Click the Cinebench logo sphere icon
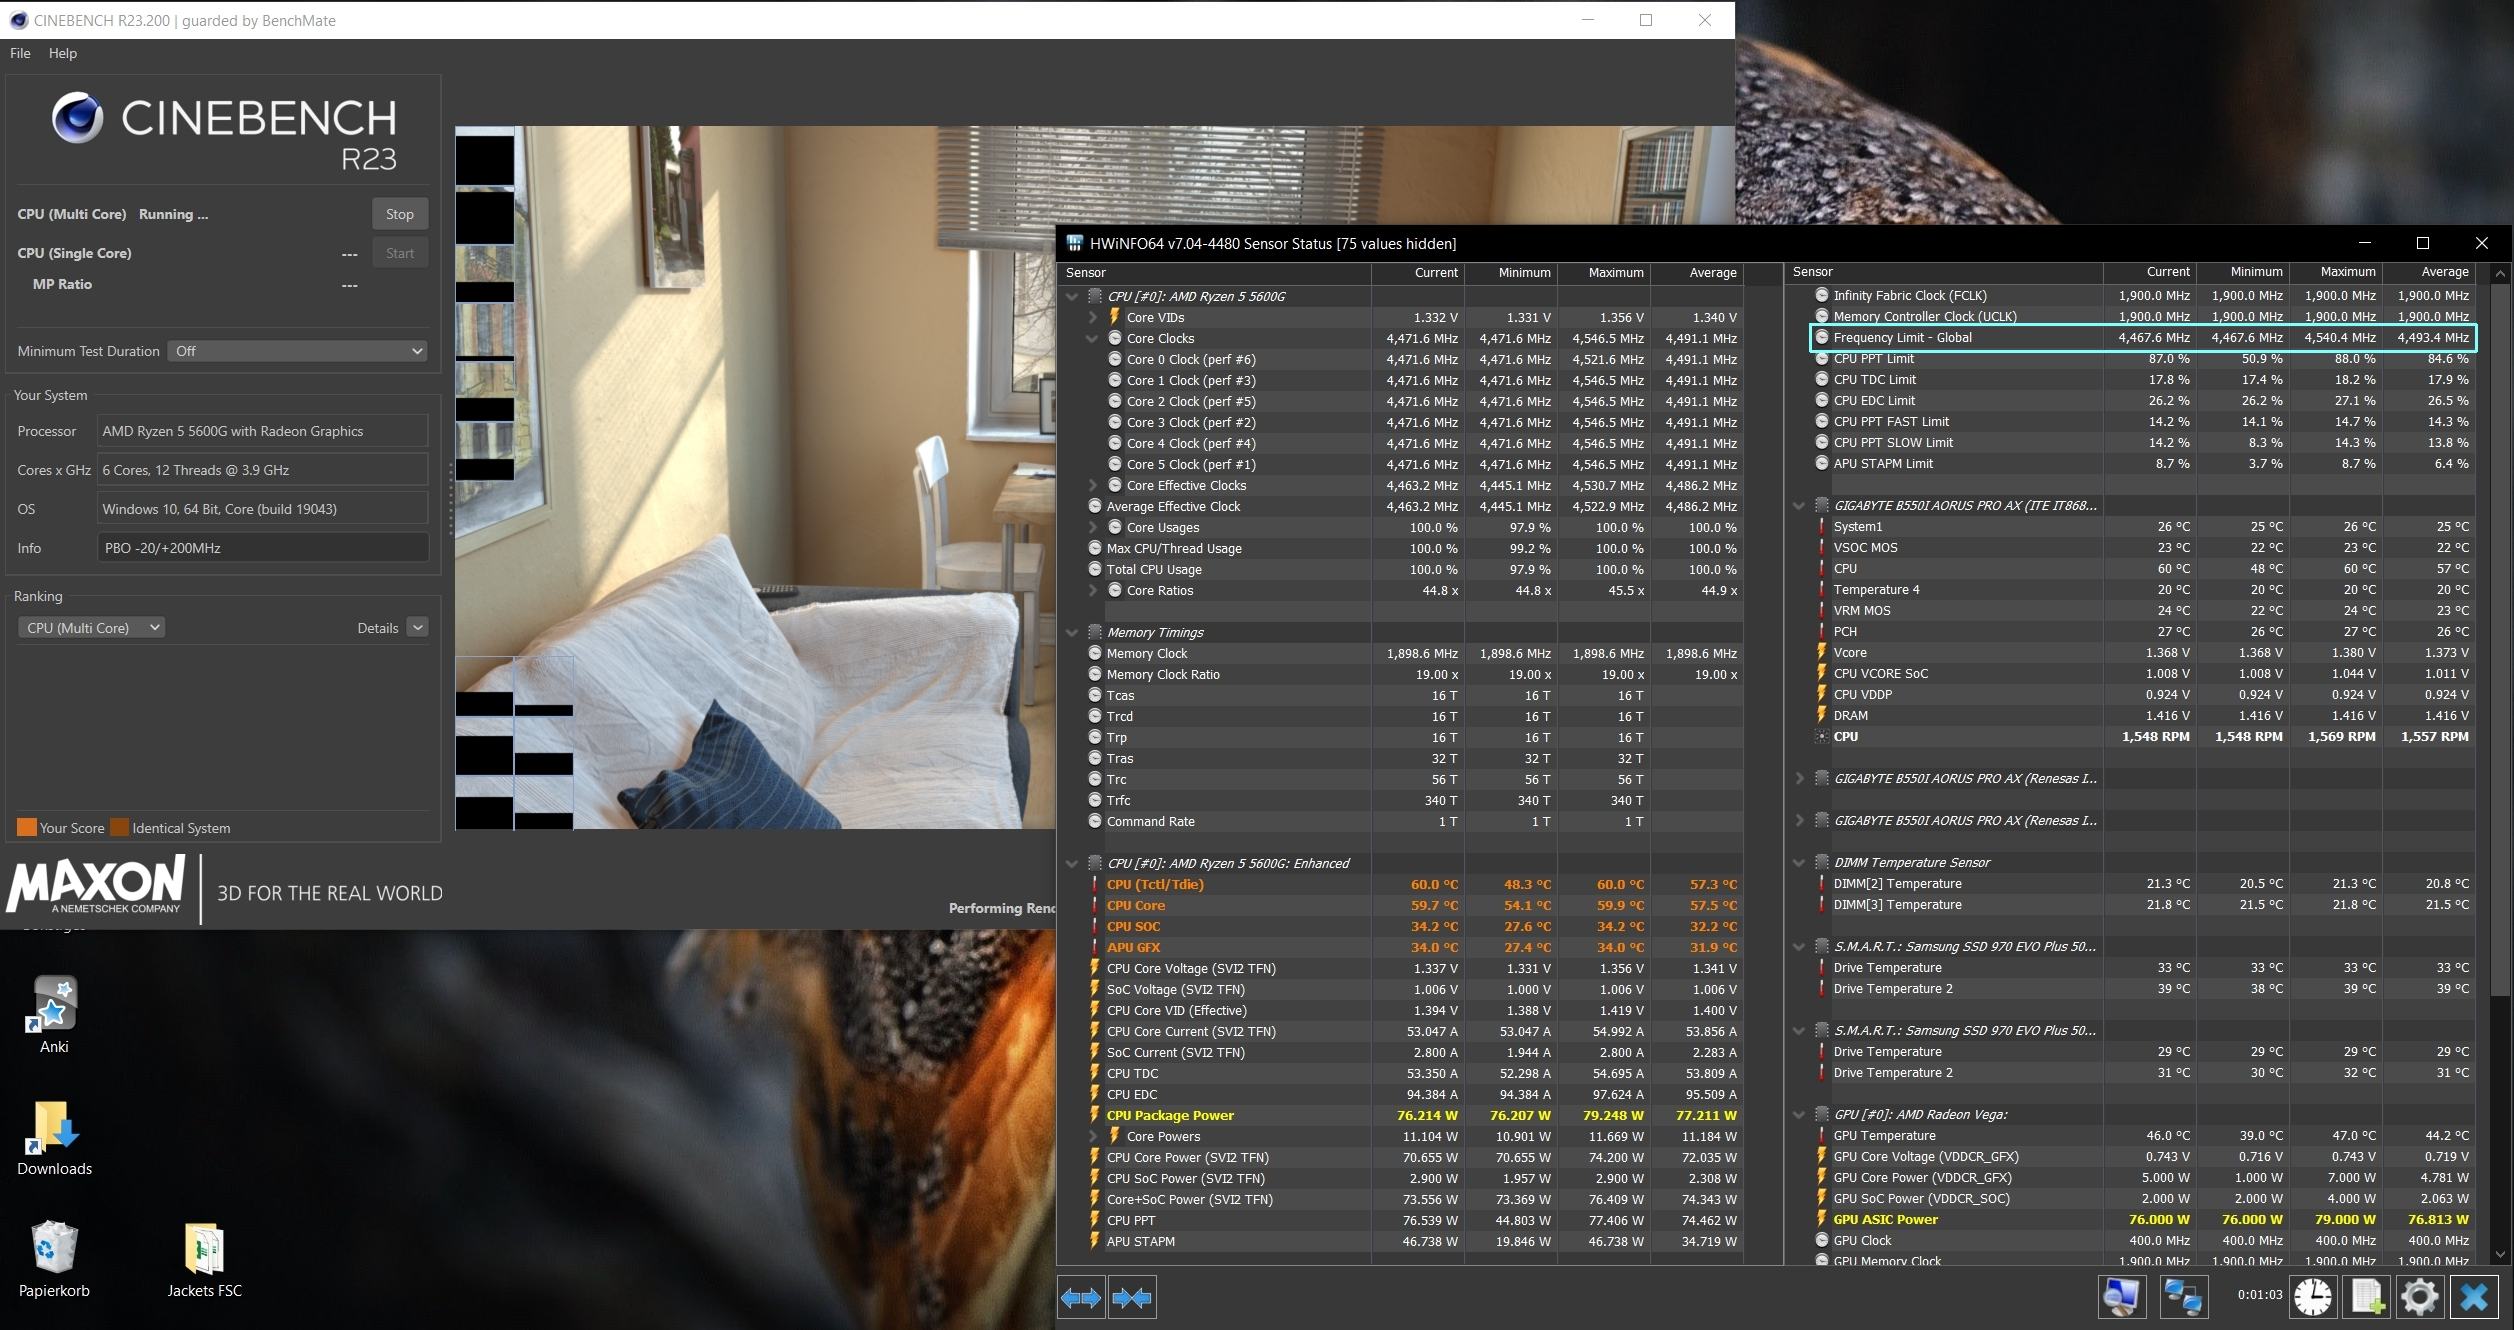 click(77, 118)
